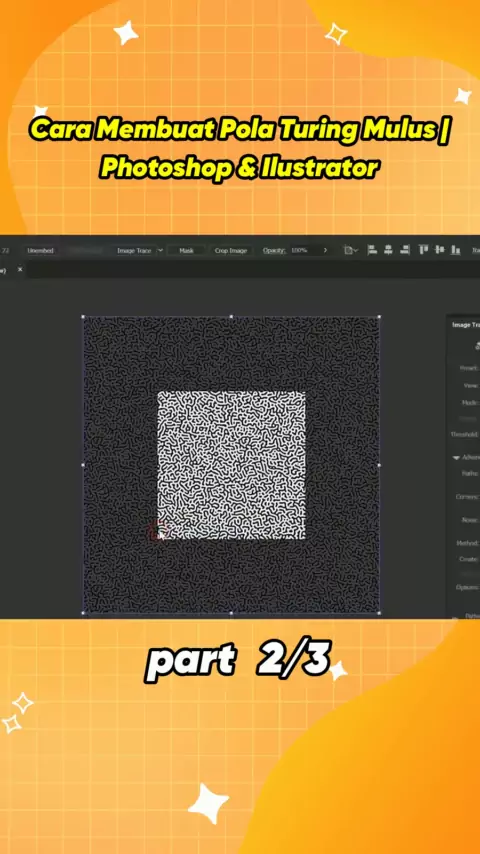Screen dimensions: 480x854
Task: Click the vertical align bottom icon
Action: click(455, 250)
